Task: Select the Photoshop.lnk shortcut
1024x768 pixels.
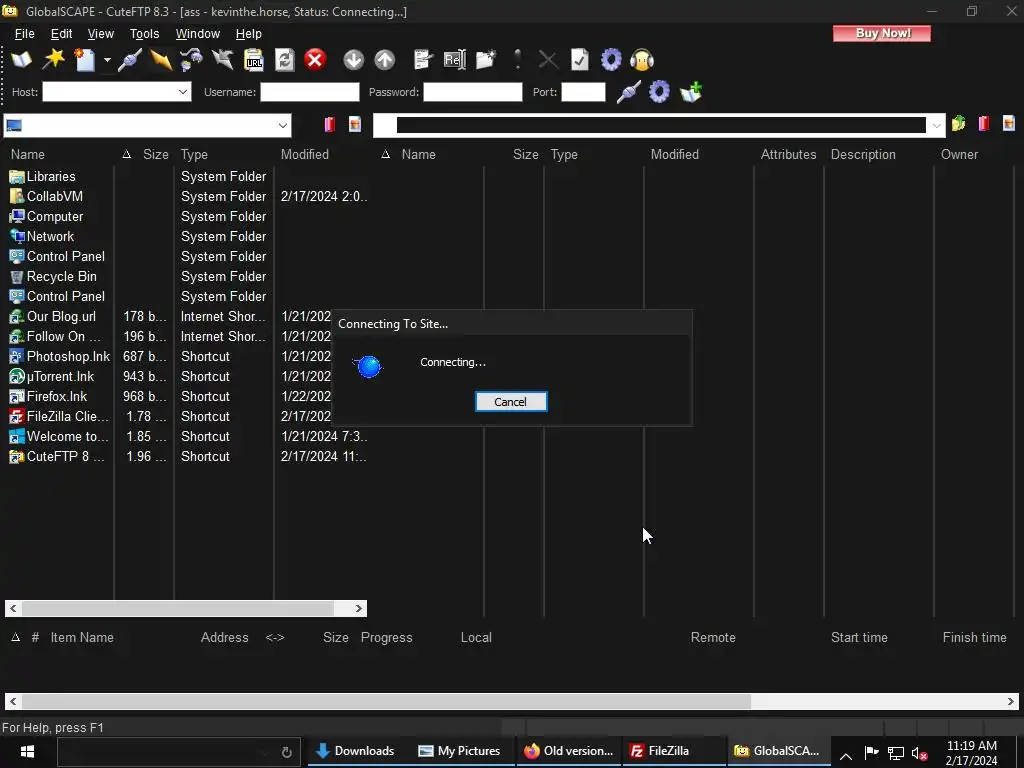Action: (68, 357)
